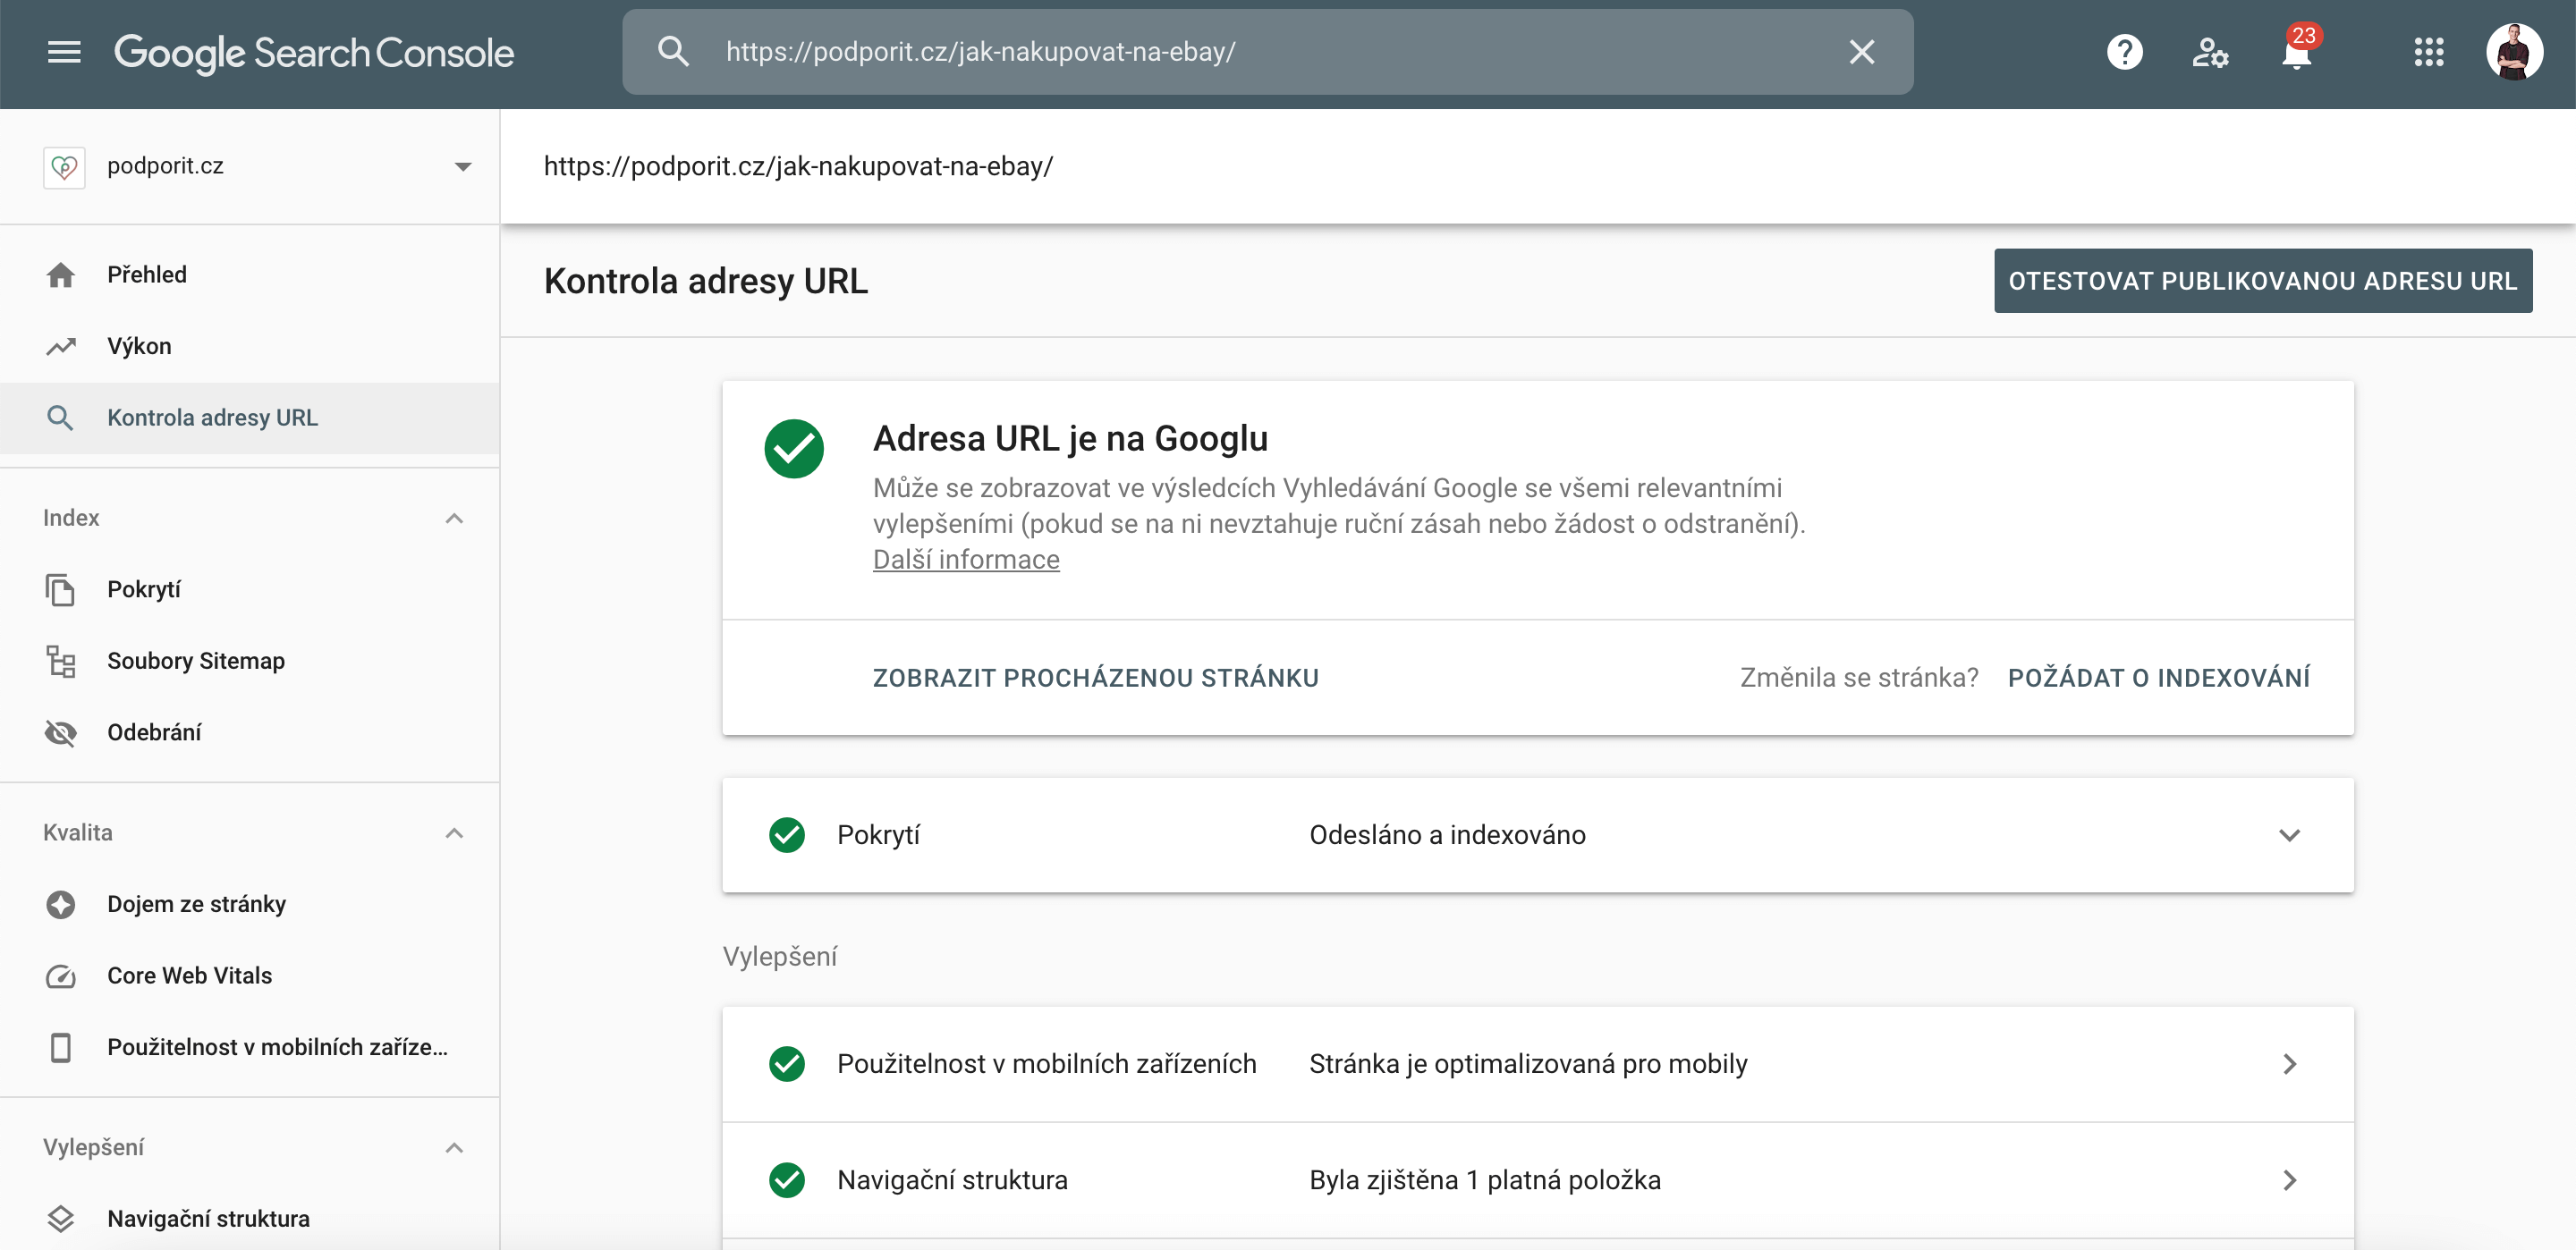This screenshot has height=1250, width=2576.
Task: Click the mobile phone icon in sidebar
Action: (61, 1048)
